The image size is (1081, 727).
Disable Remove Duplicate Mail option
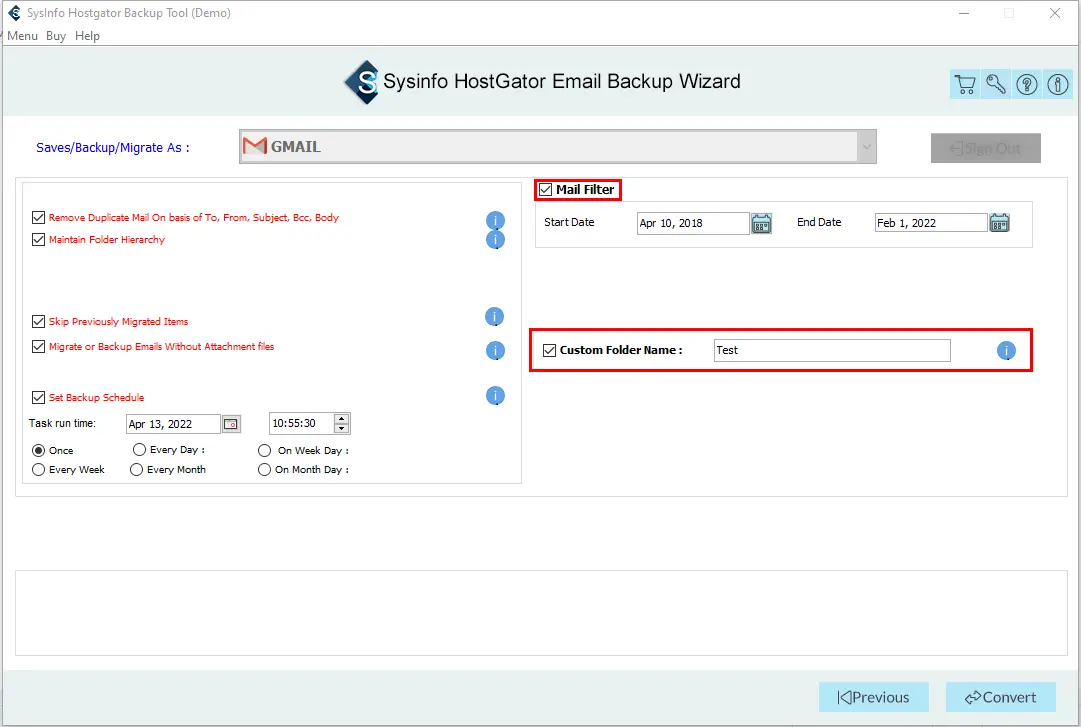click(39, 218)
